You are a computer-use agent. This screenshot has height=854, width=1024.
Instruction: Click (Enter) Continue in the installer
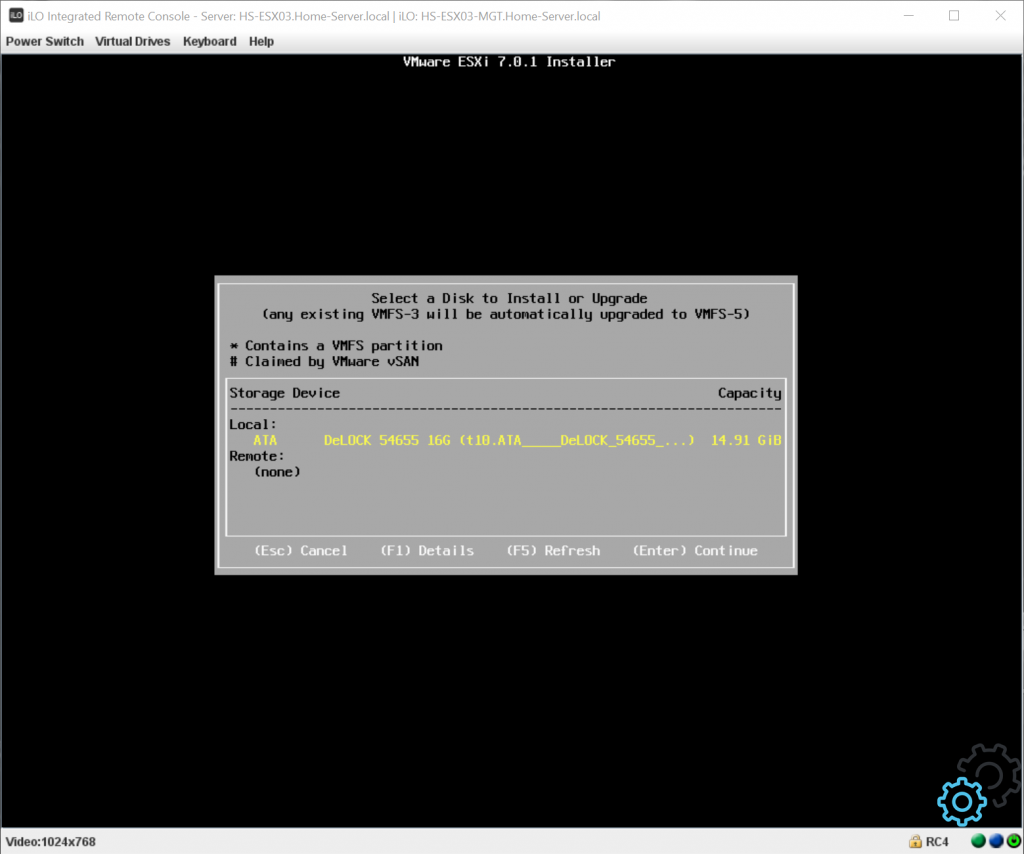695,550
